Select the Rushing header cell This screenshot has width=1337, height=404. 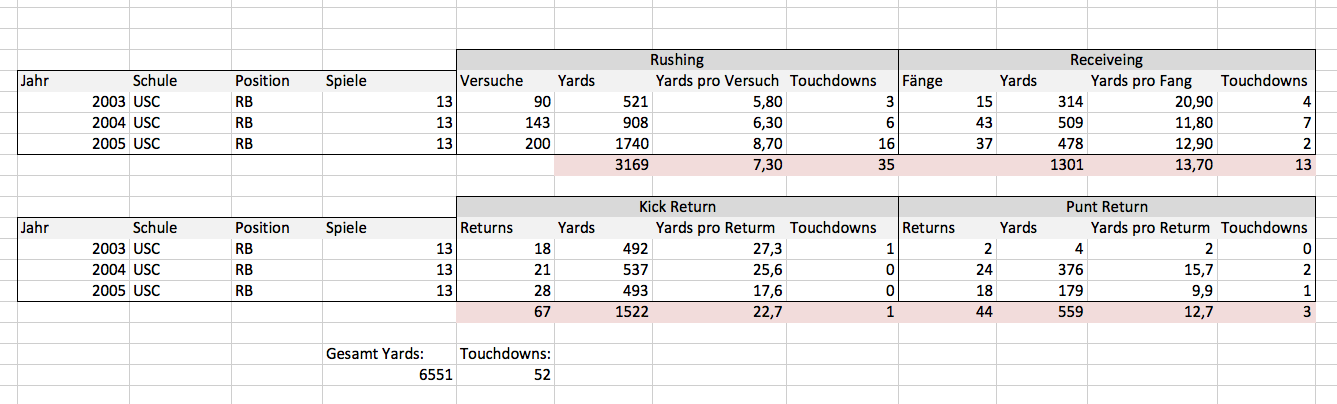(x=677, y=59)
